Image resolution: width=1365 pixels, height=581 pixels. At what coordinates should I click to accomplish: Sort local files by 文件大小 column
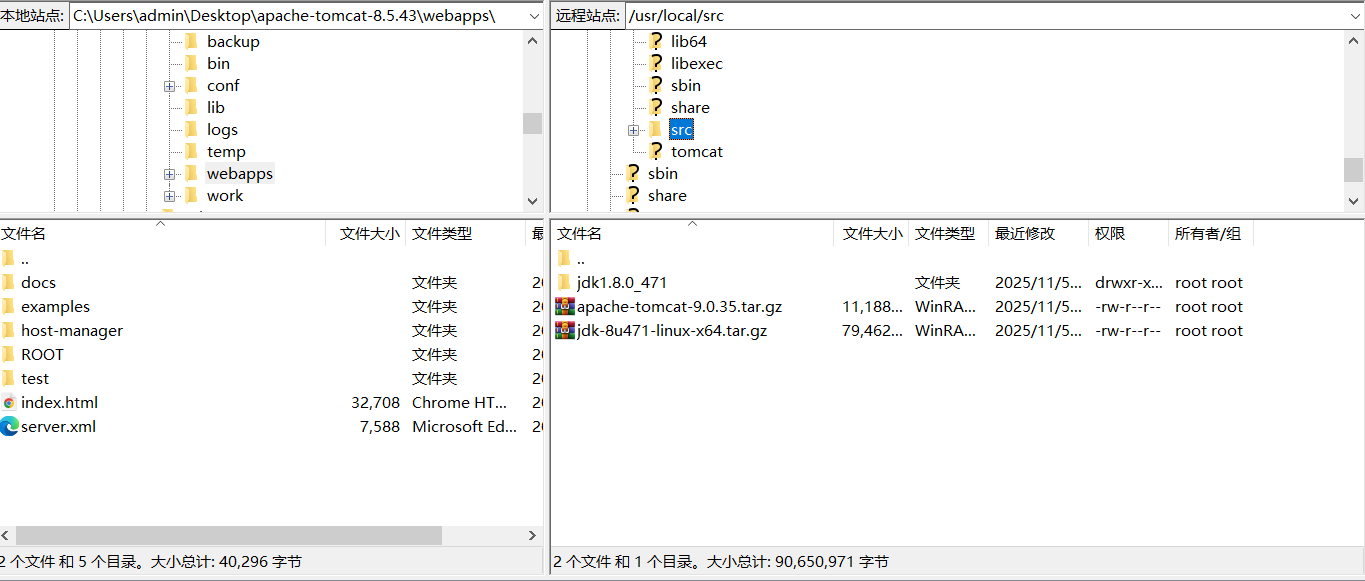(x=366, y=233)
